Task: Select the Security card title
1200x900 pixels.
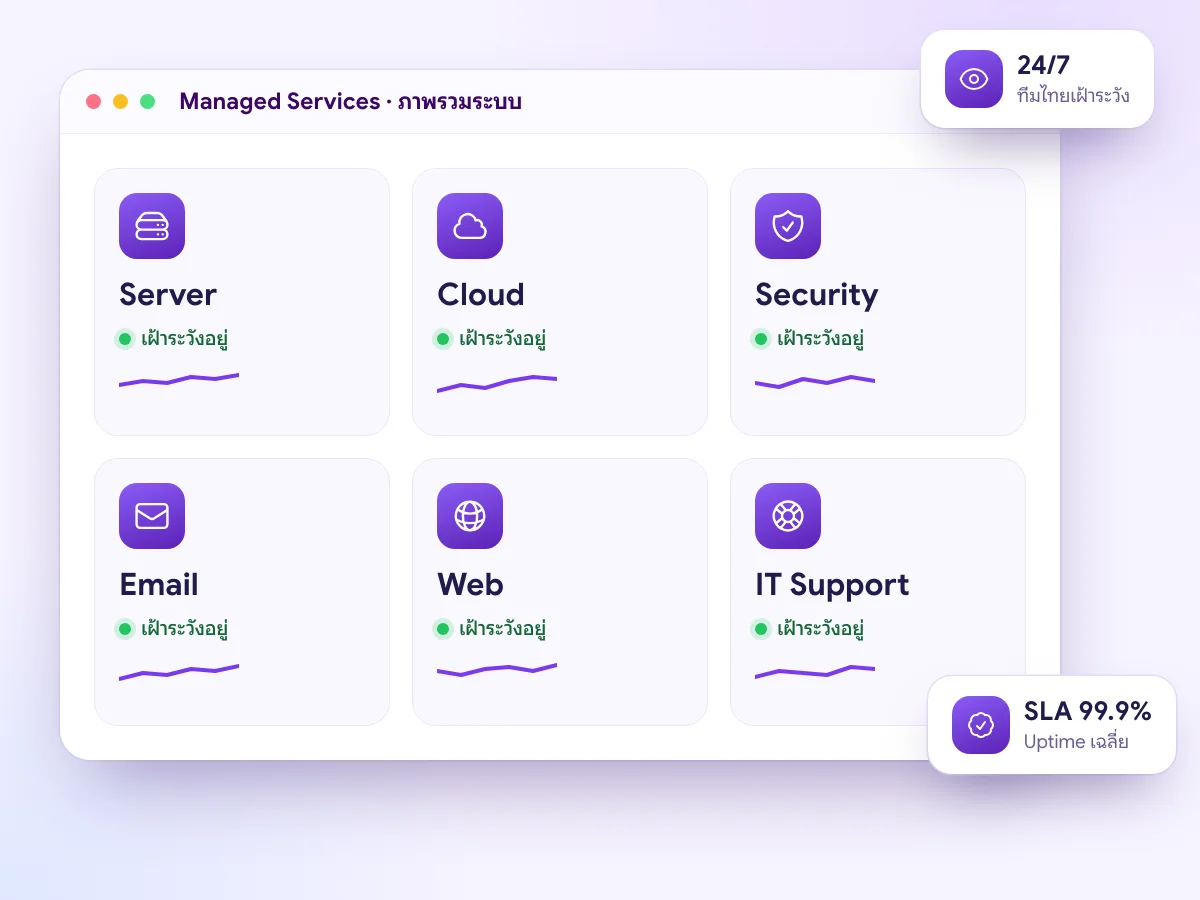Action: click(x=817, y=295)
